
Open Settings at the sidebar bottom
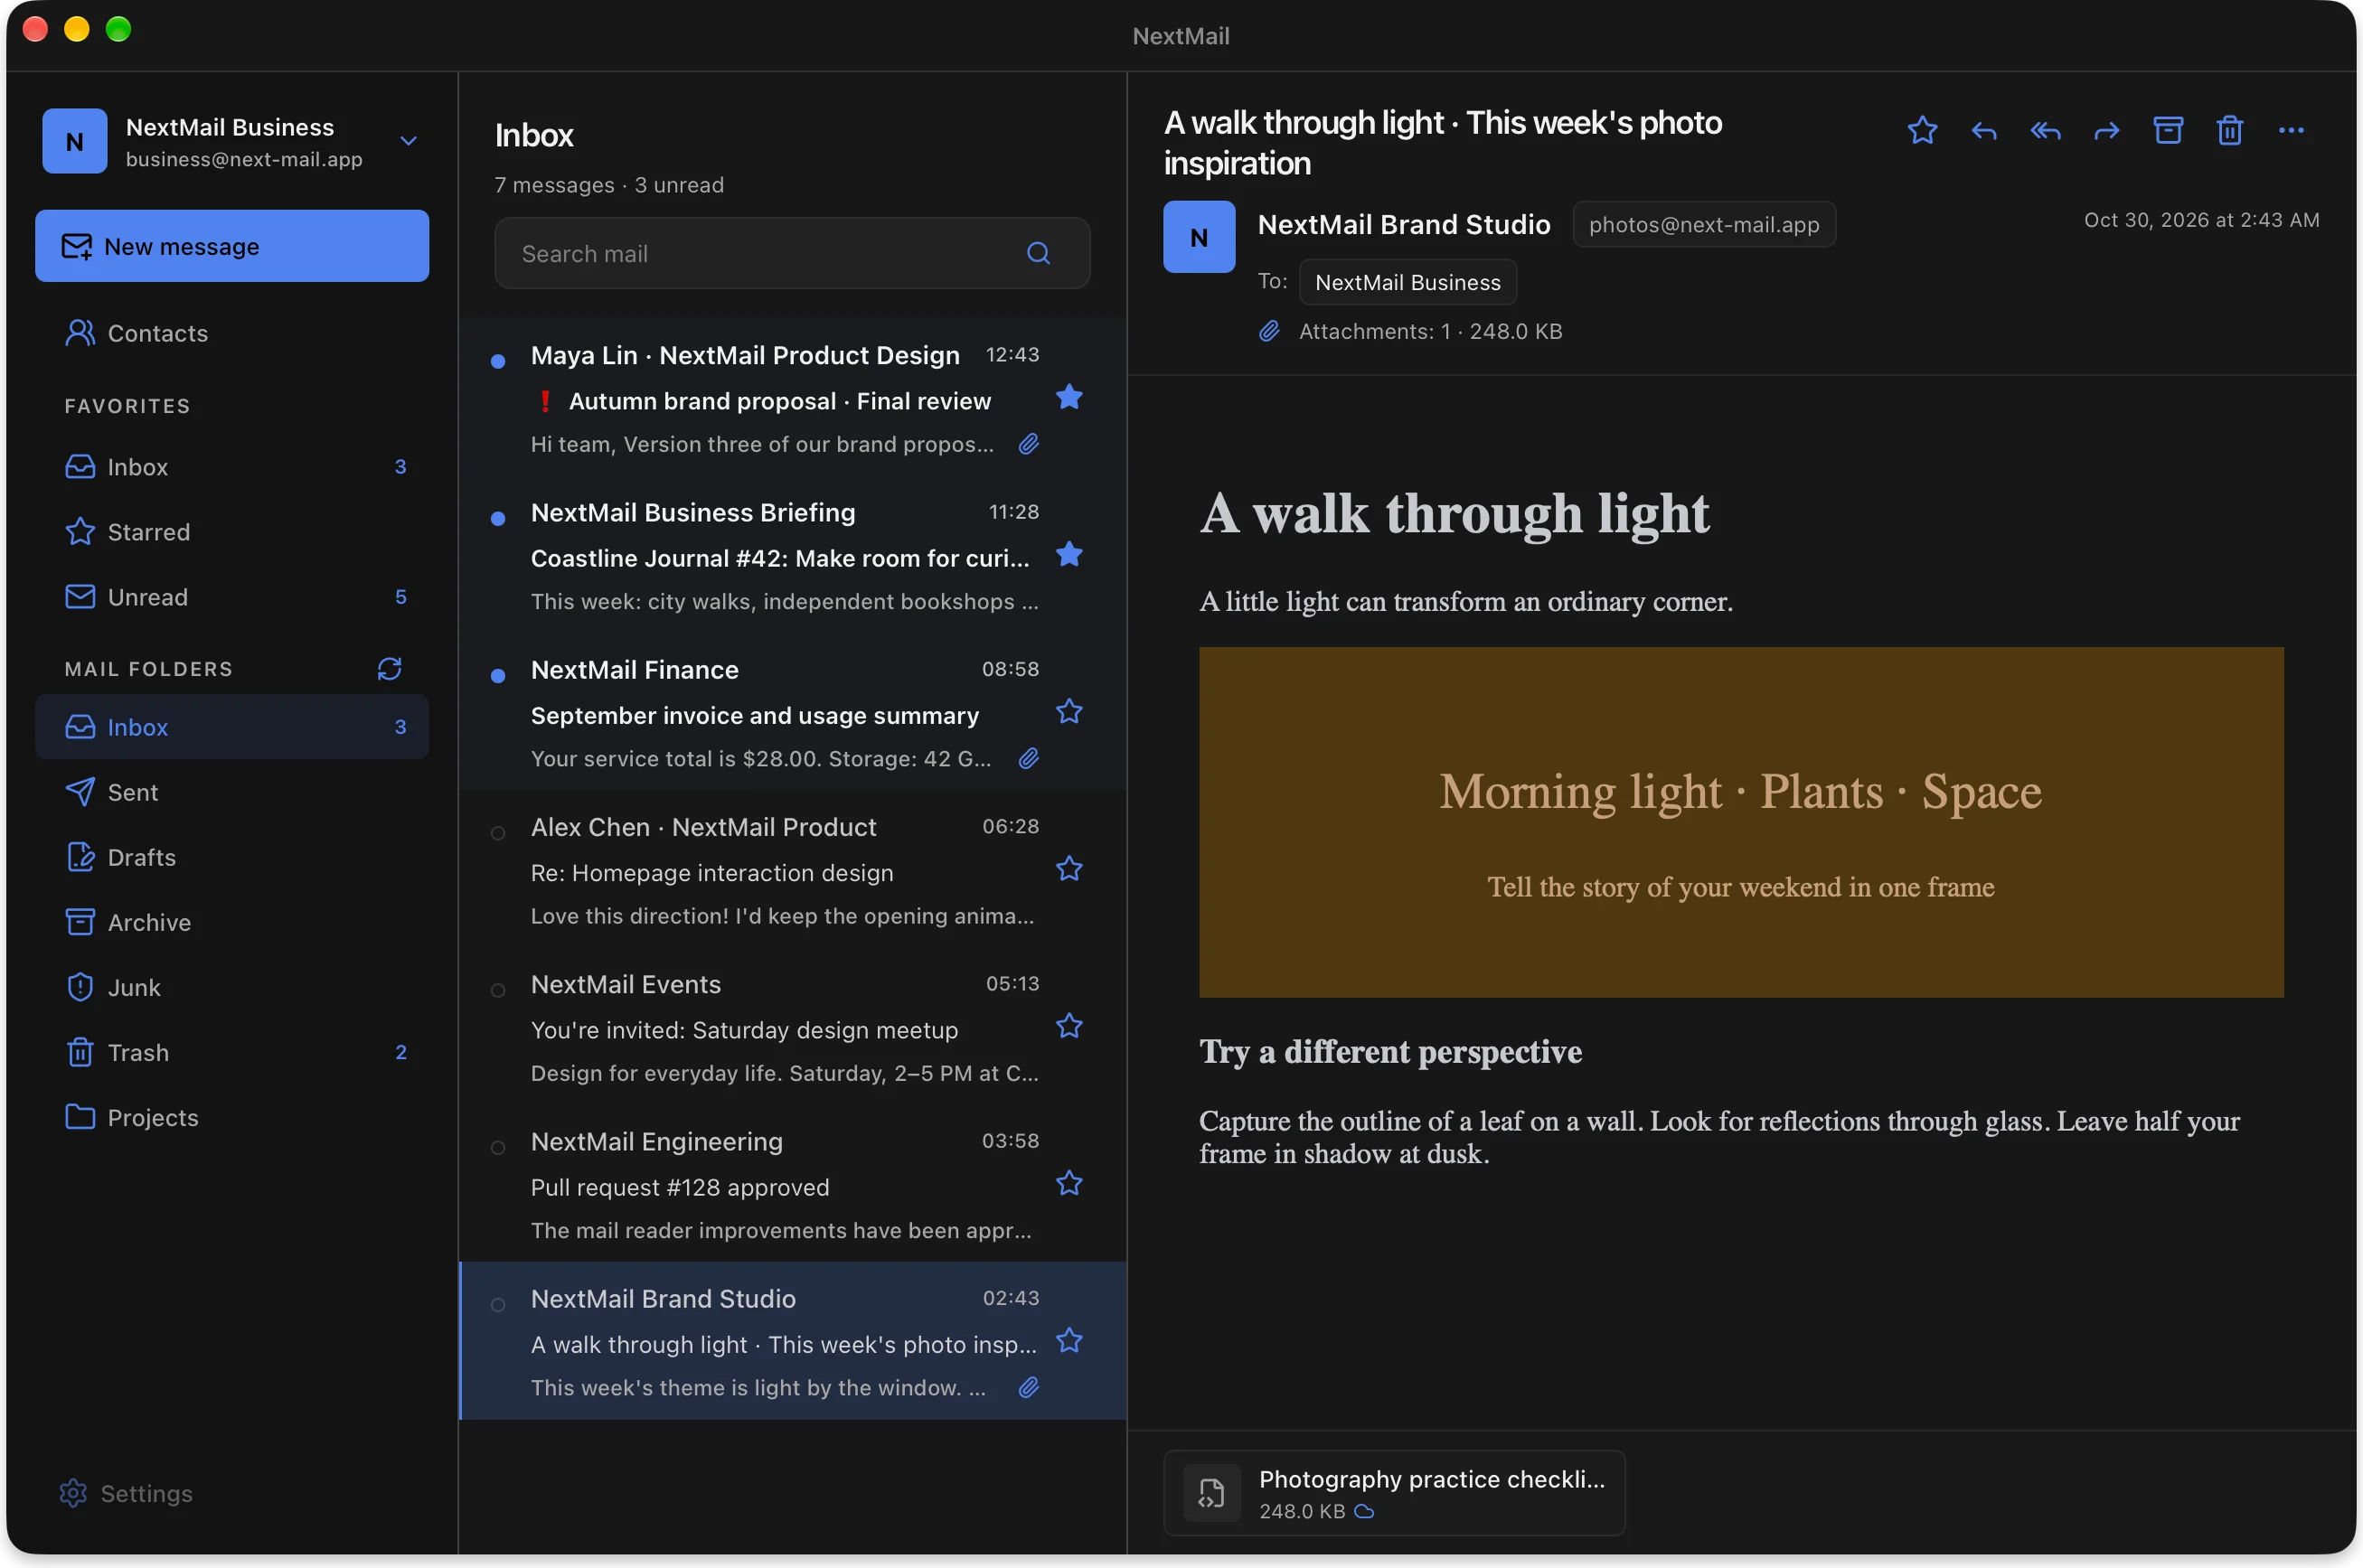[126, 1493]
